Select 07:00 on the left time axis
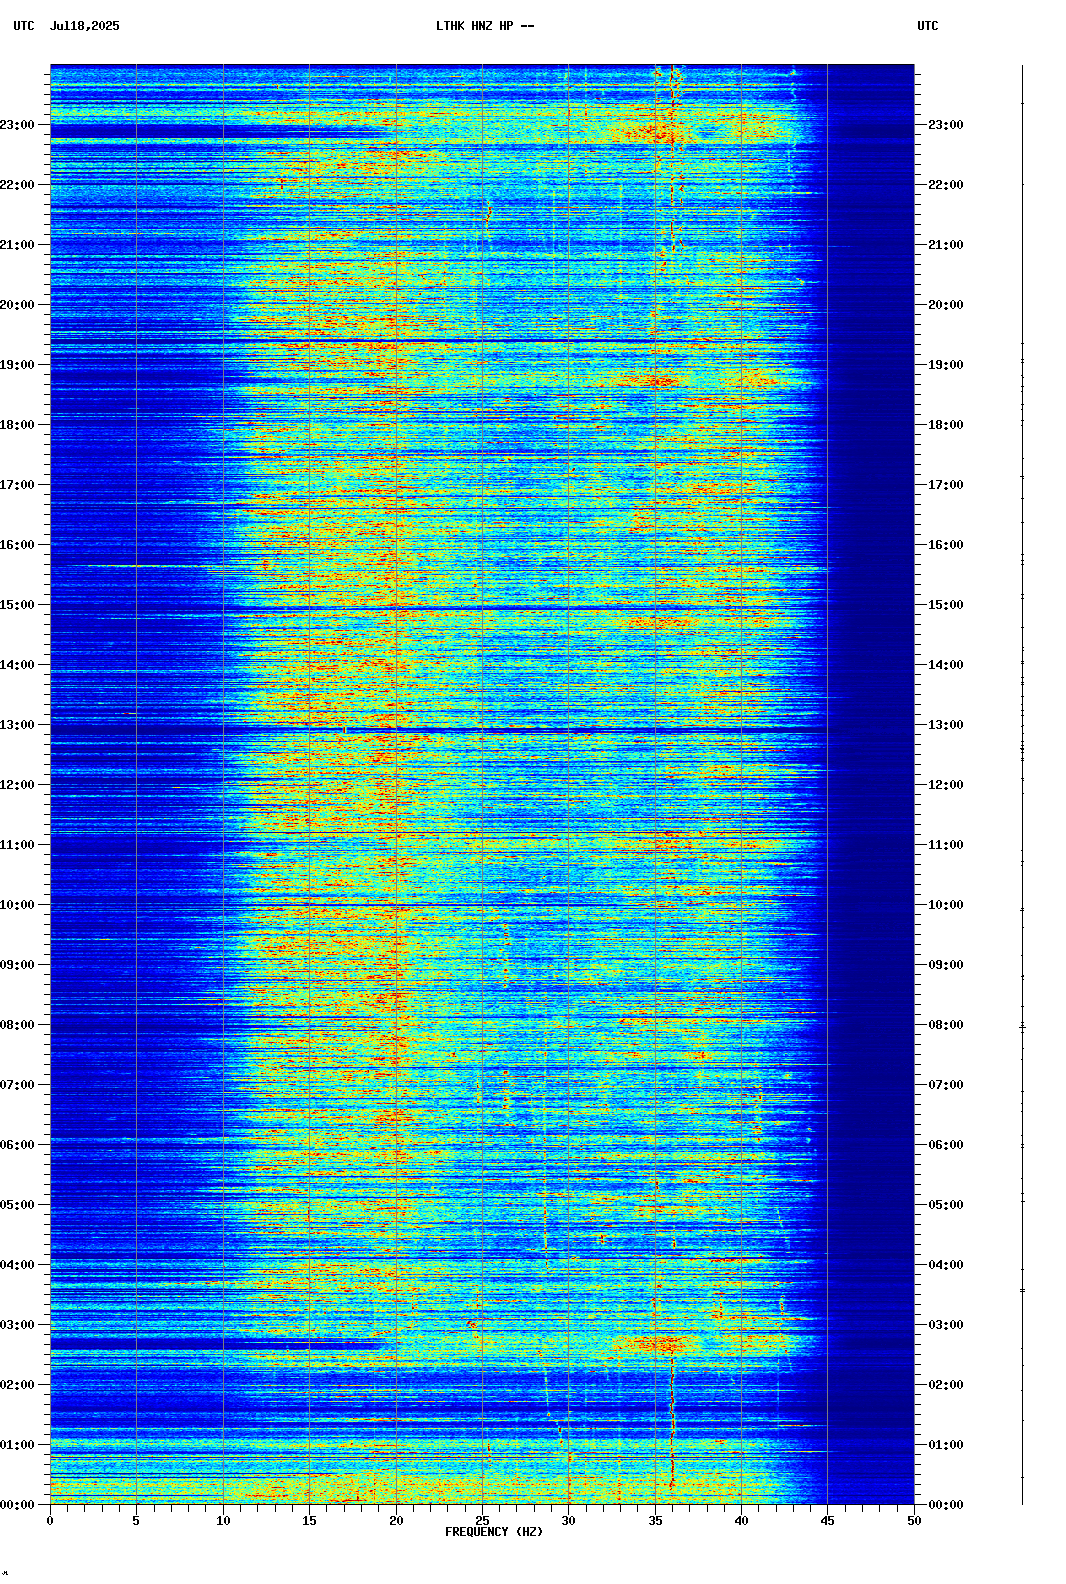Viewport: 1066px width, 1584px height. point(17,1085)
